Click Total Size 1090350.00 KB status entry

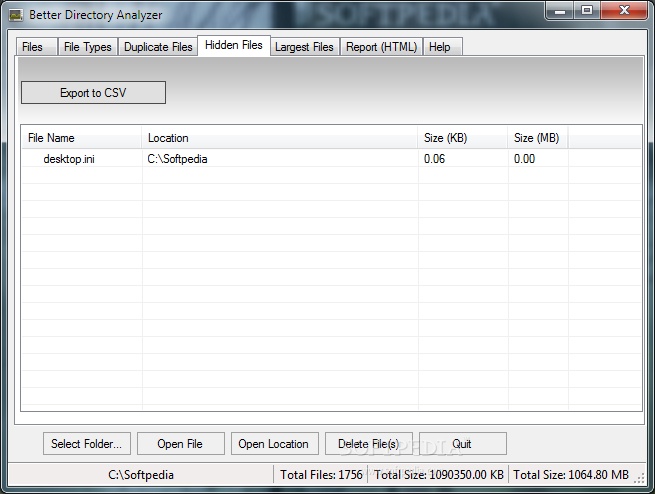pyautogui.click(x=438, y=475)
